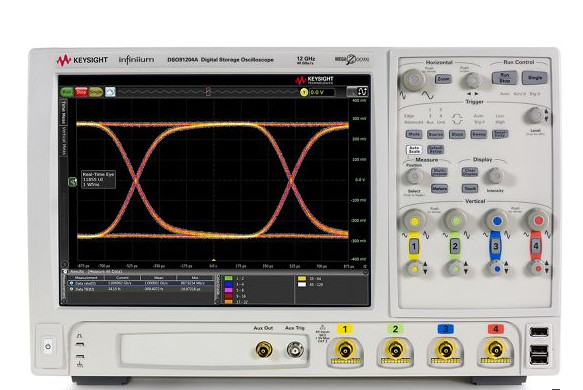Toggle the yellow channel 1 key
The image size is (583, 390).
pyautogui.click(x=414, y=246)
